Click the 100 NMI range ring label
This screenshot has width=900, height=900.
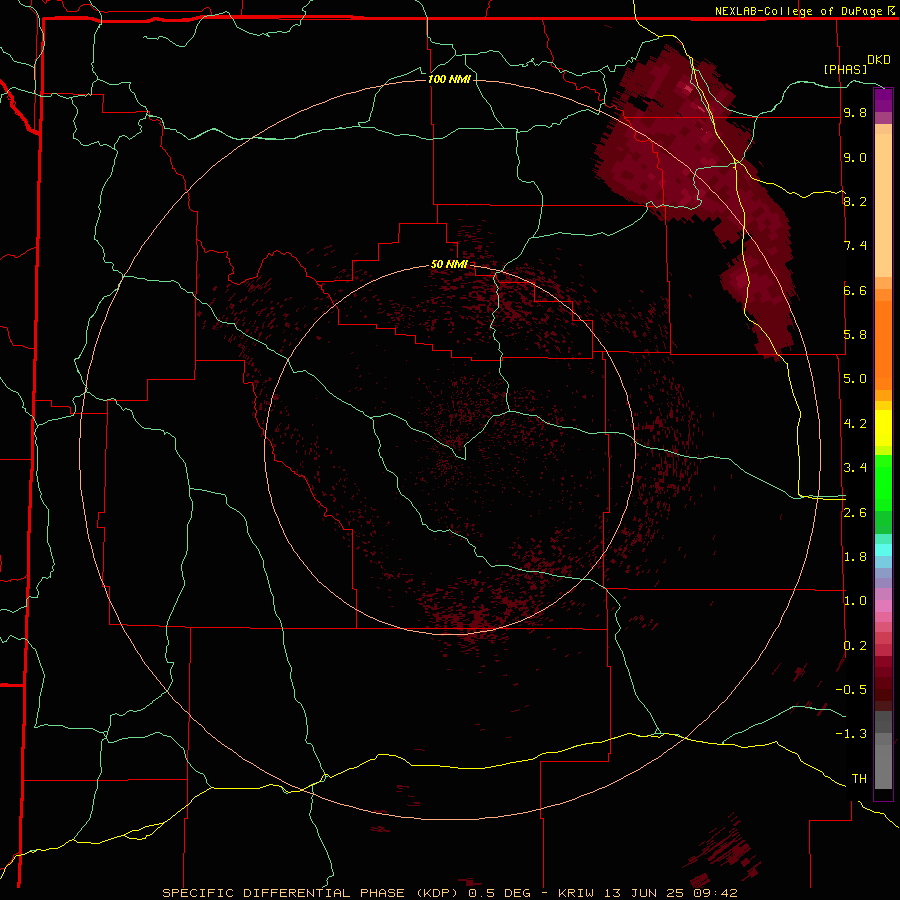coord(449,79)
